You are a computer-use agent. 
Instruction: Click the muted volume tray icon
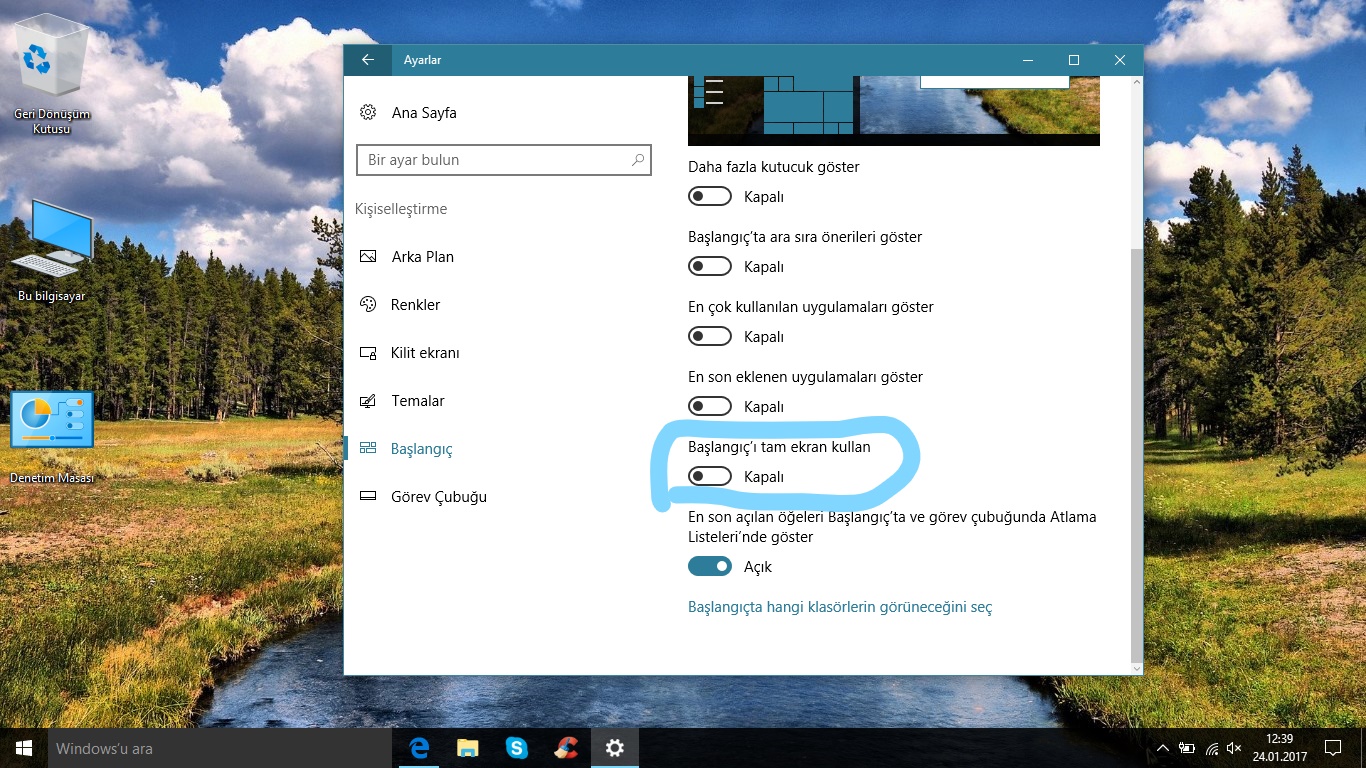coord(1235,748)
